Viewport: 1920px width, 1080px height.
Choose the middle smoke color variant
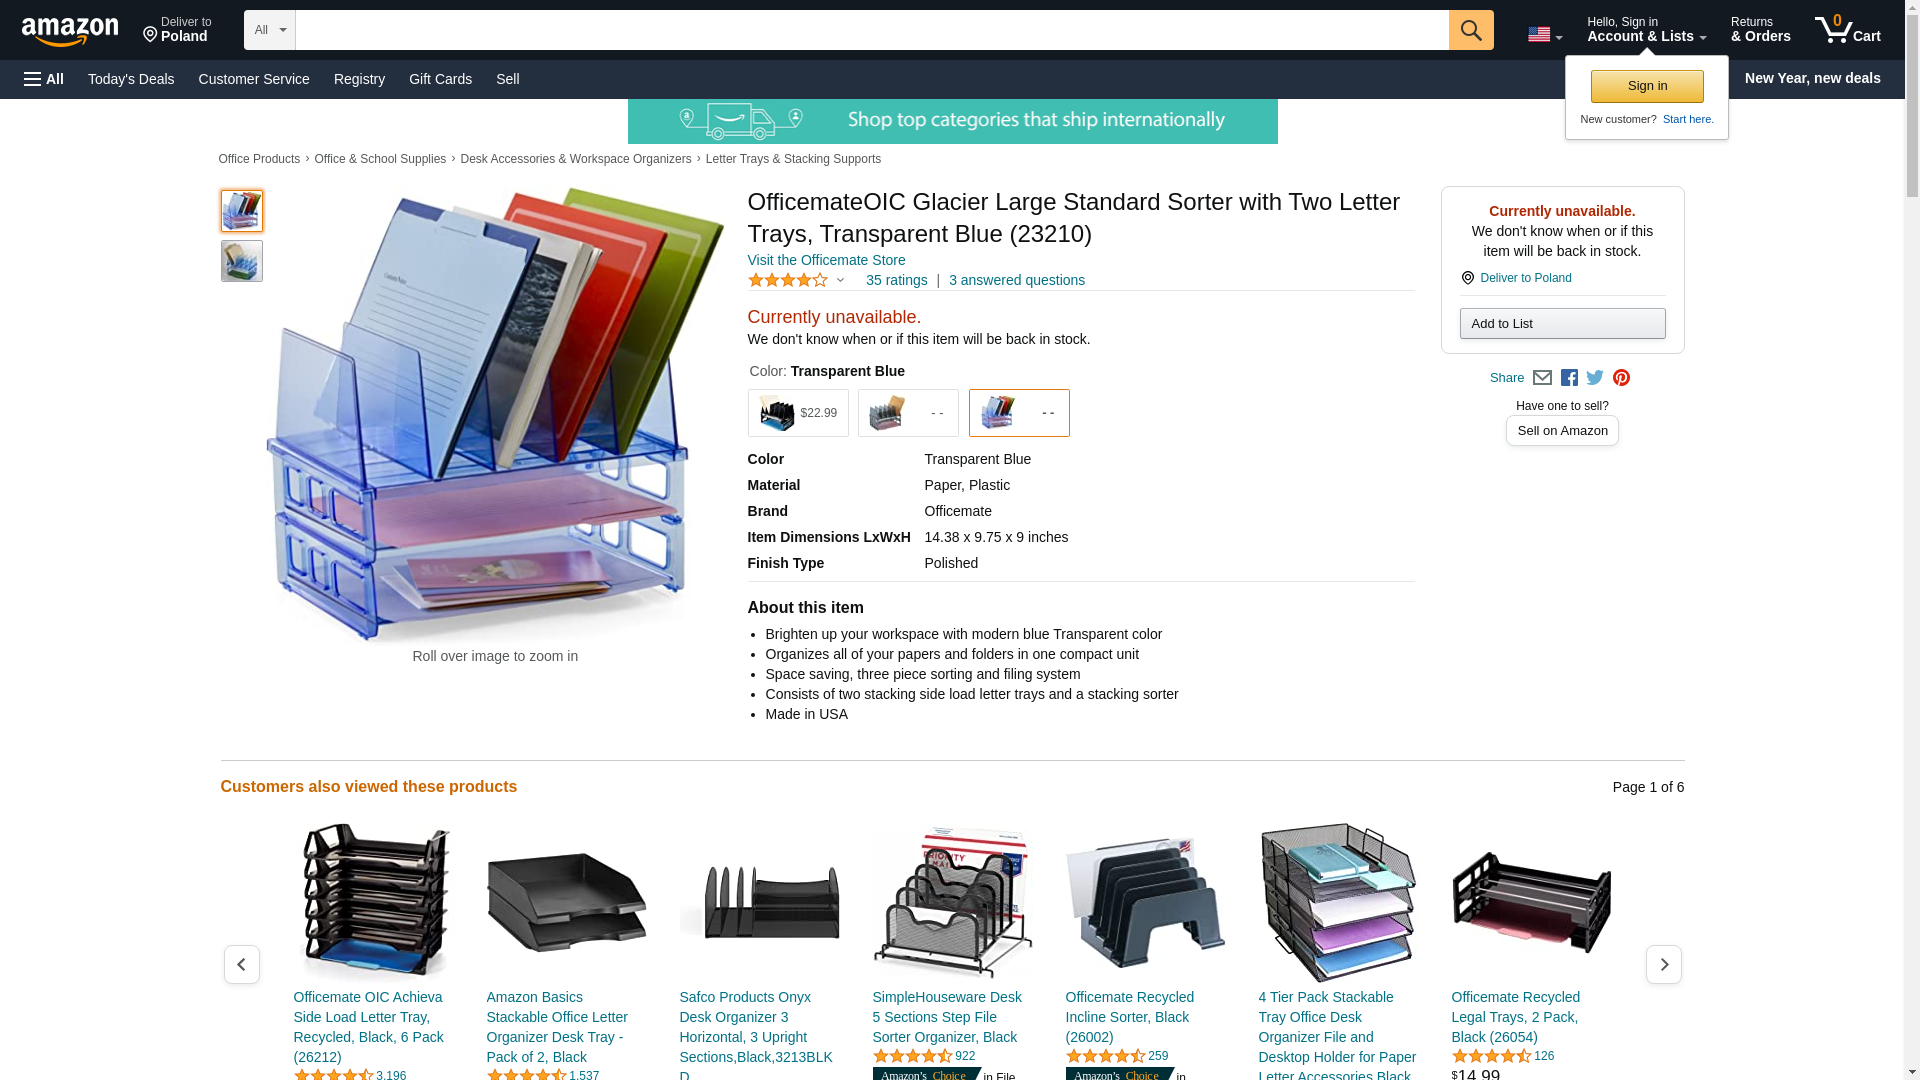(x=908, y=413)
